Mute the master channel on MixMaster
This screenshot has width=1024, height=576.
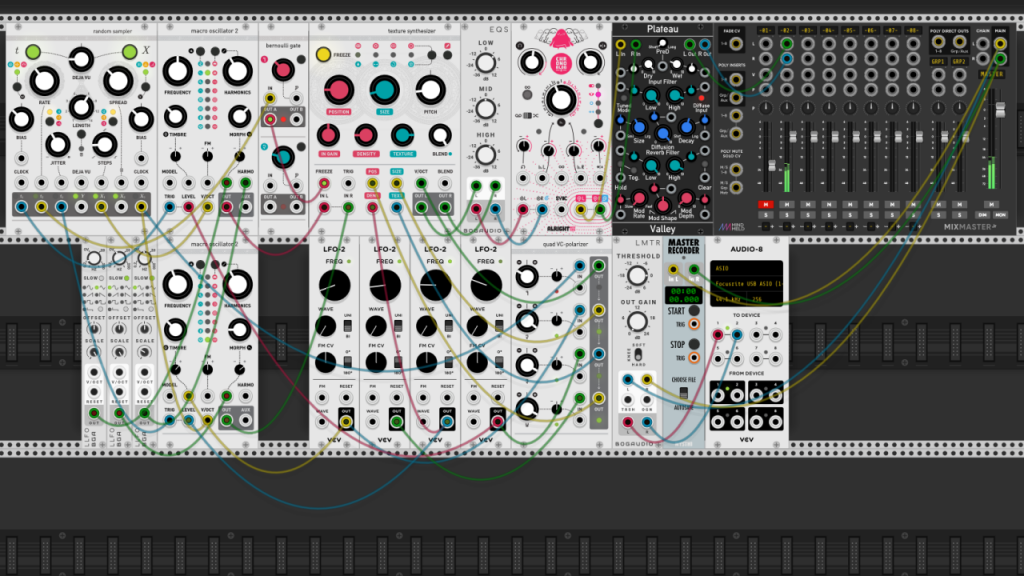[x=991, y=204]
